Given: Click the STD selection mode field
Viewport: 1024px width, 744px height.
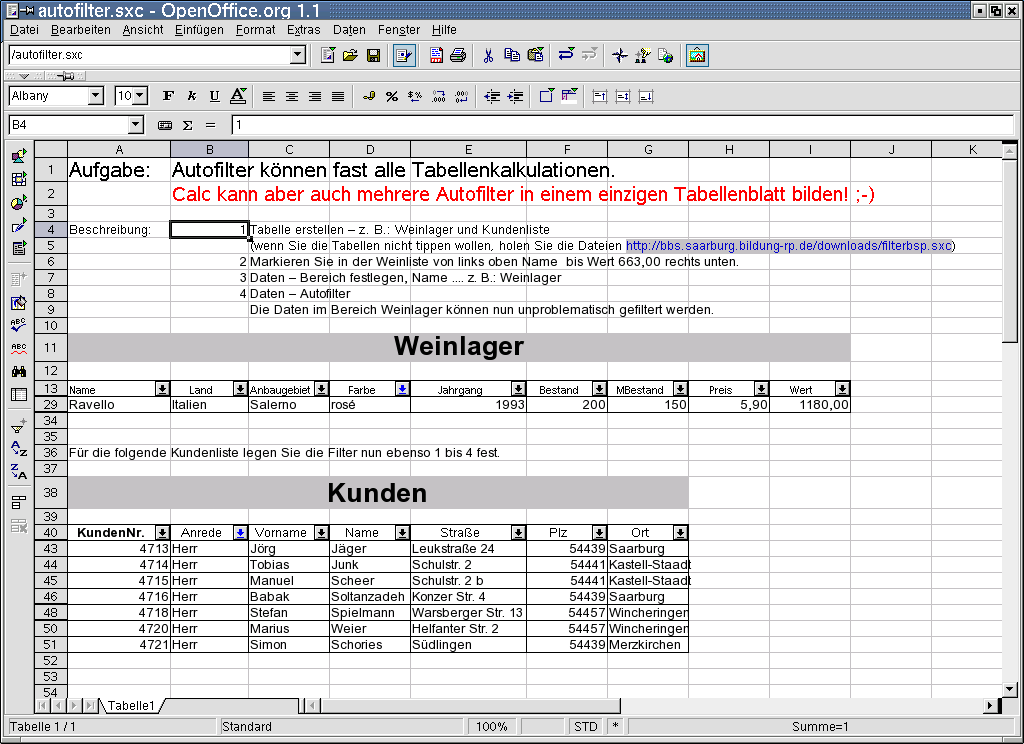Looking at the screenshot, I should click(585, 727).
